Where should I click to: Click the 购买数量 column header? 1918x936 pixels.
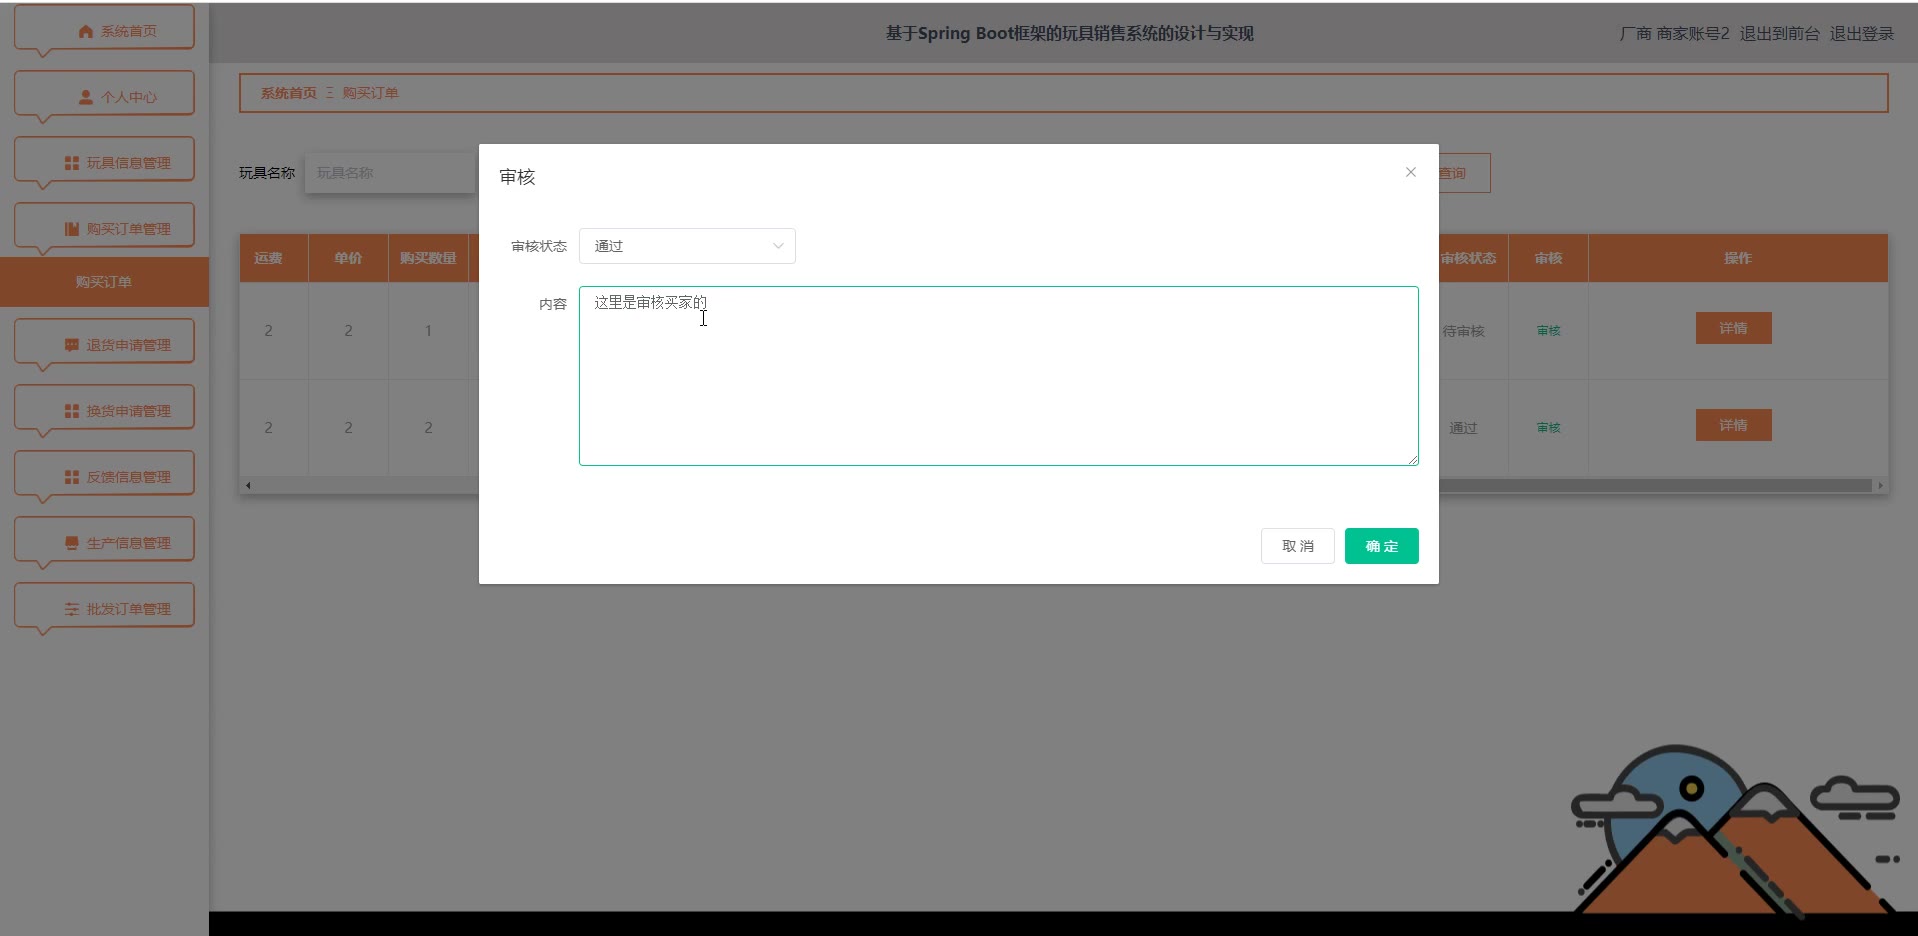click(428, 258)
